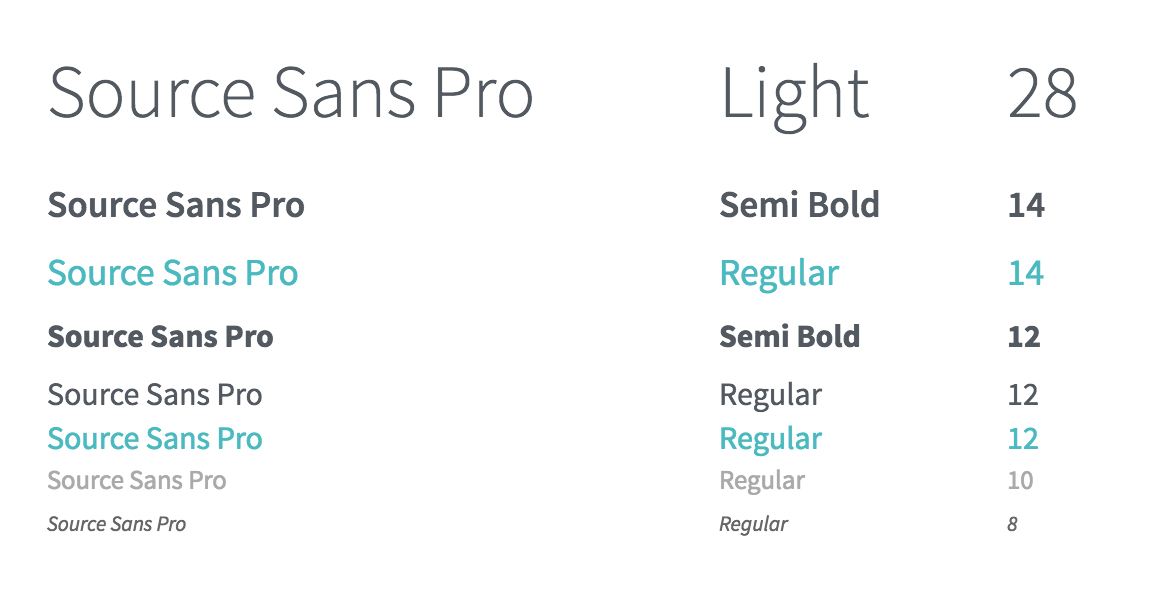Viewport: 1150px width, 592px height.
Task: Select the small italic "Source Sans Pro" sample
Action: click(117, 524)
